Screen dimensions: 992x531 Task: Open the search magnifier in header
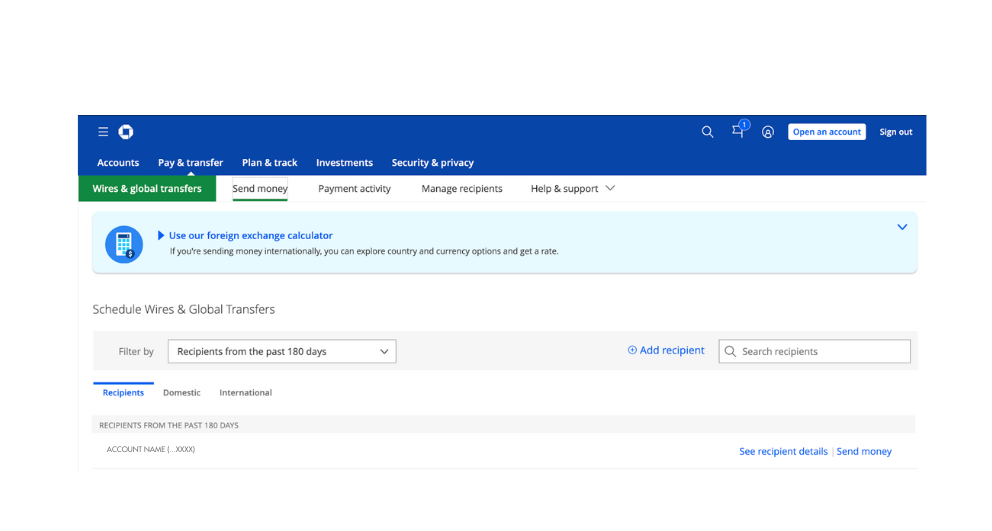point(707,132)
